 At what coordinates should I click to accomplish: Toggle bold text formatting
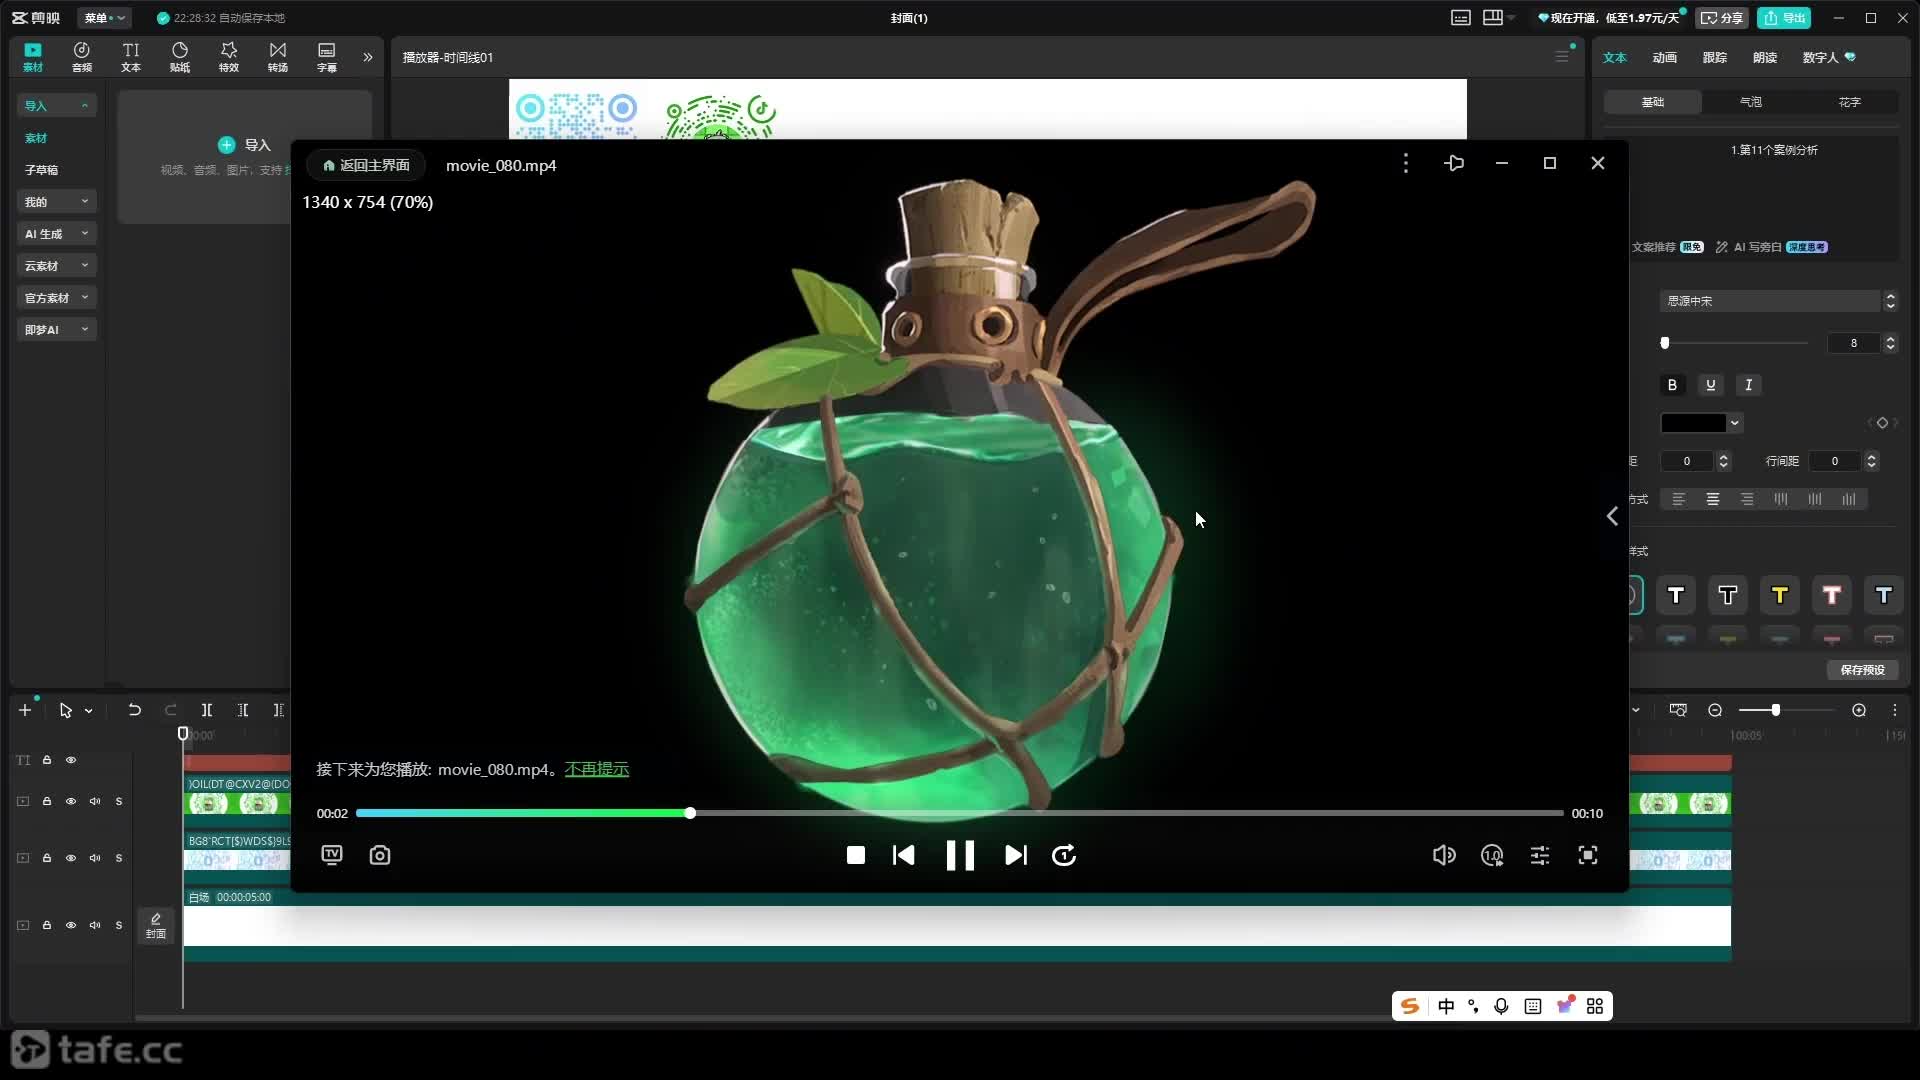[1672, 385]
